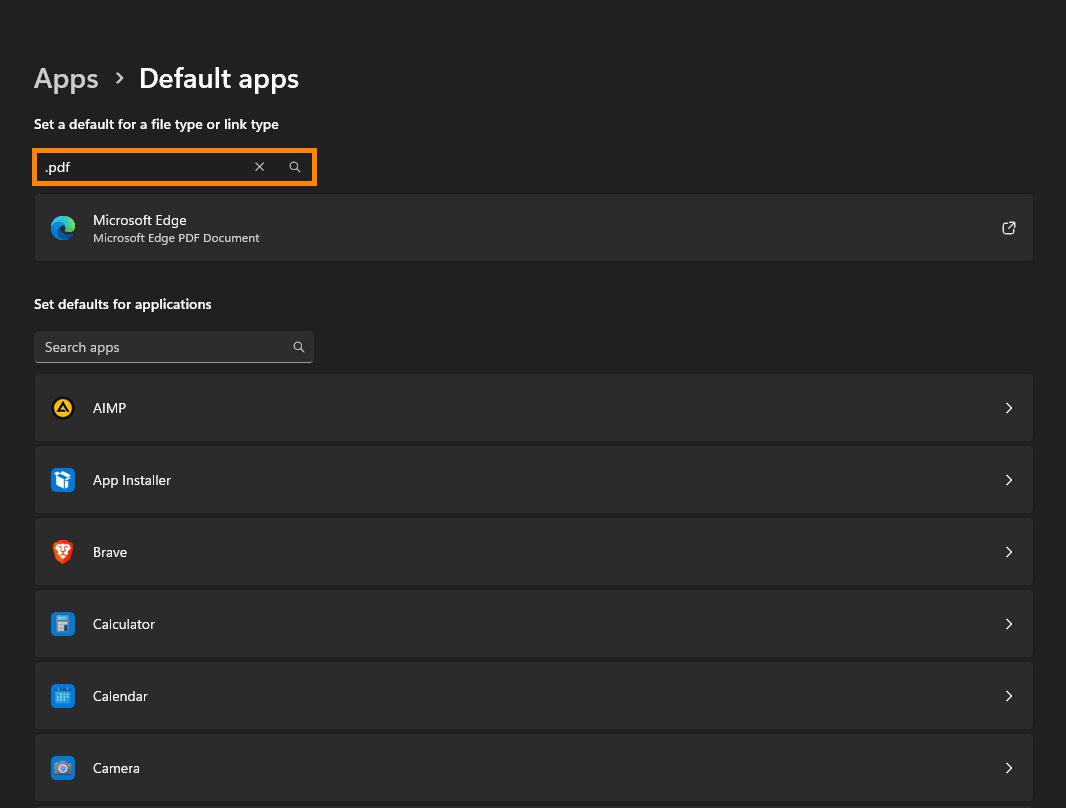1066x808 pixels.
Task: Clear the .pdf search text with X
Action: click(x=260, y=167)
